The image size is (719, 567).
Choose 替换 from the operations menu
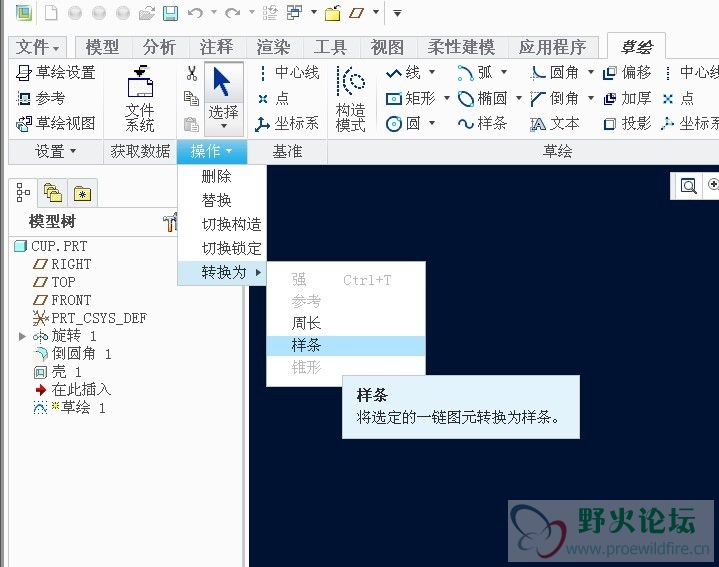coord(222,200)
